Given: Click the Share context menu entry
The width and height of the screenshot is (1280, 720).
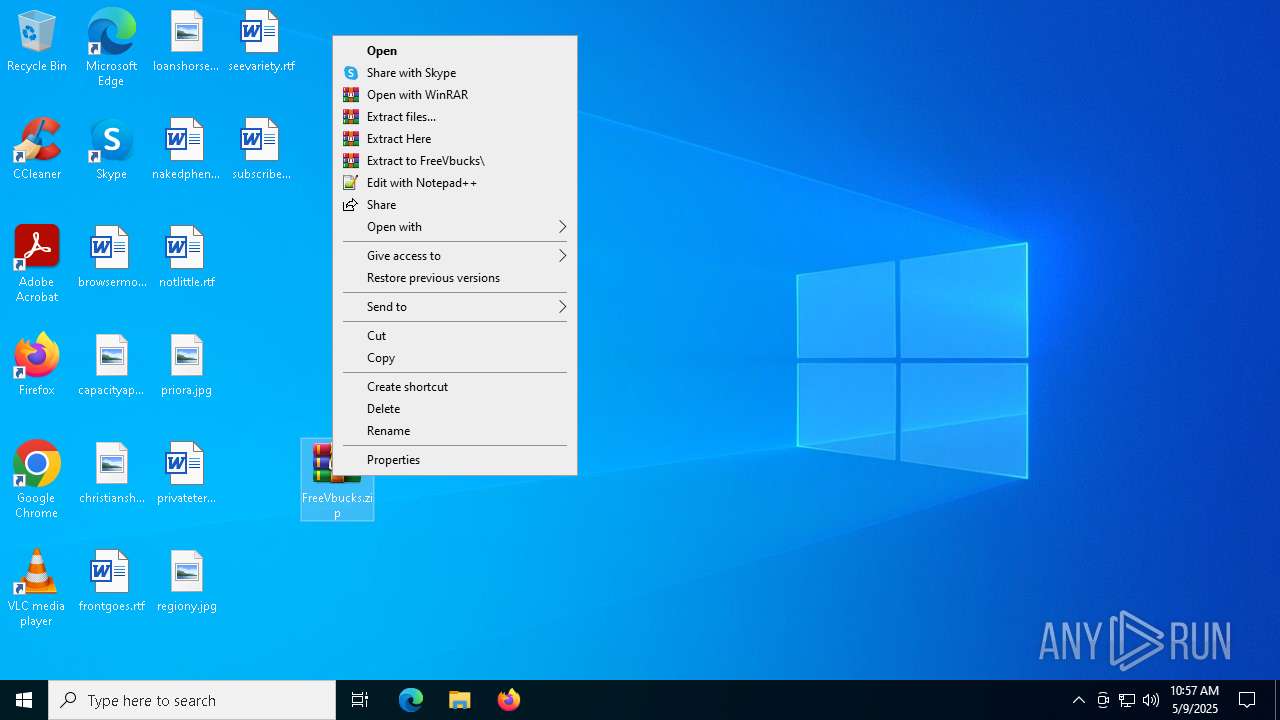Looking at the screenshot, I should [455, 205].
